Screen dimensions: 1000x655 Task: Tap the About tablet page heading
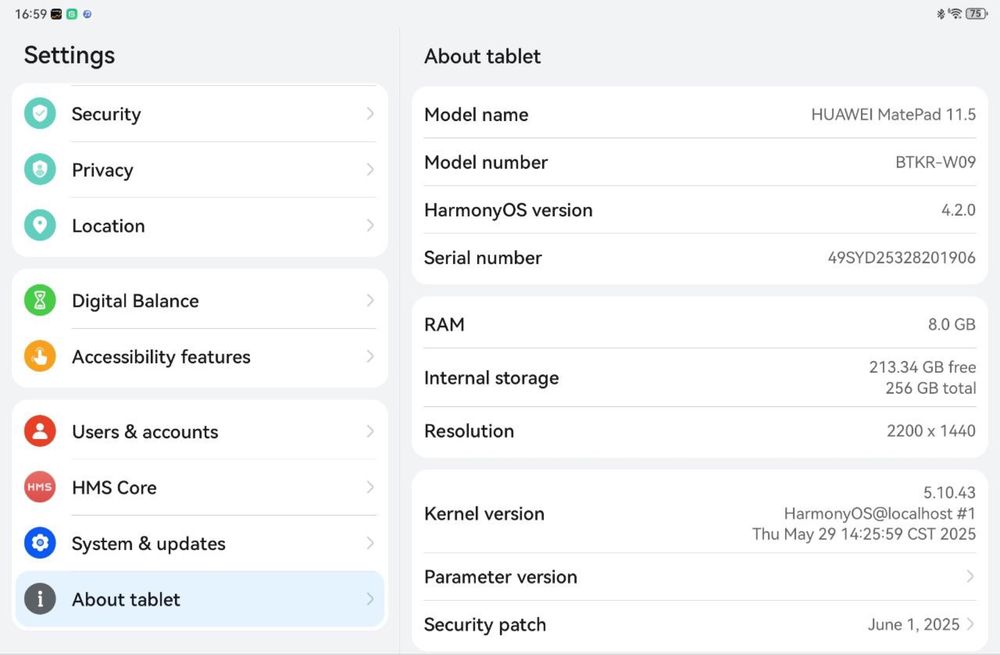click(x=482, y=57)
